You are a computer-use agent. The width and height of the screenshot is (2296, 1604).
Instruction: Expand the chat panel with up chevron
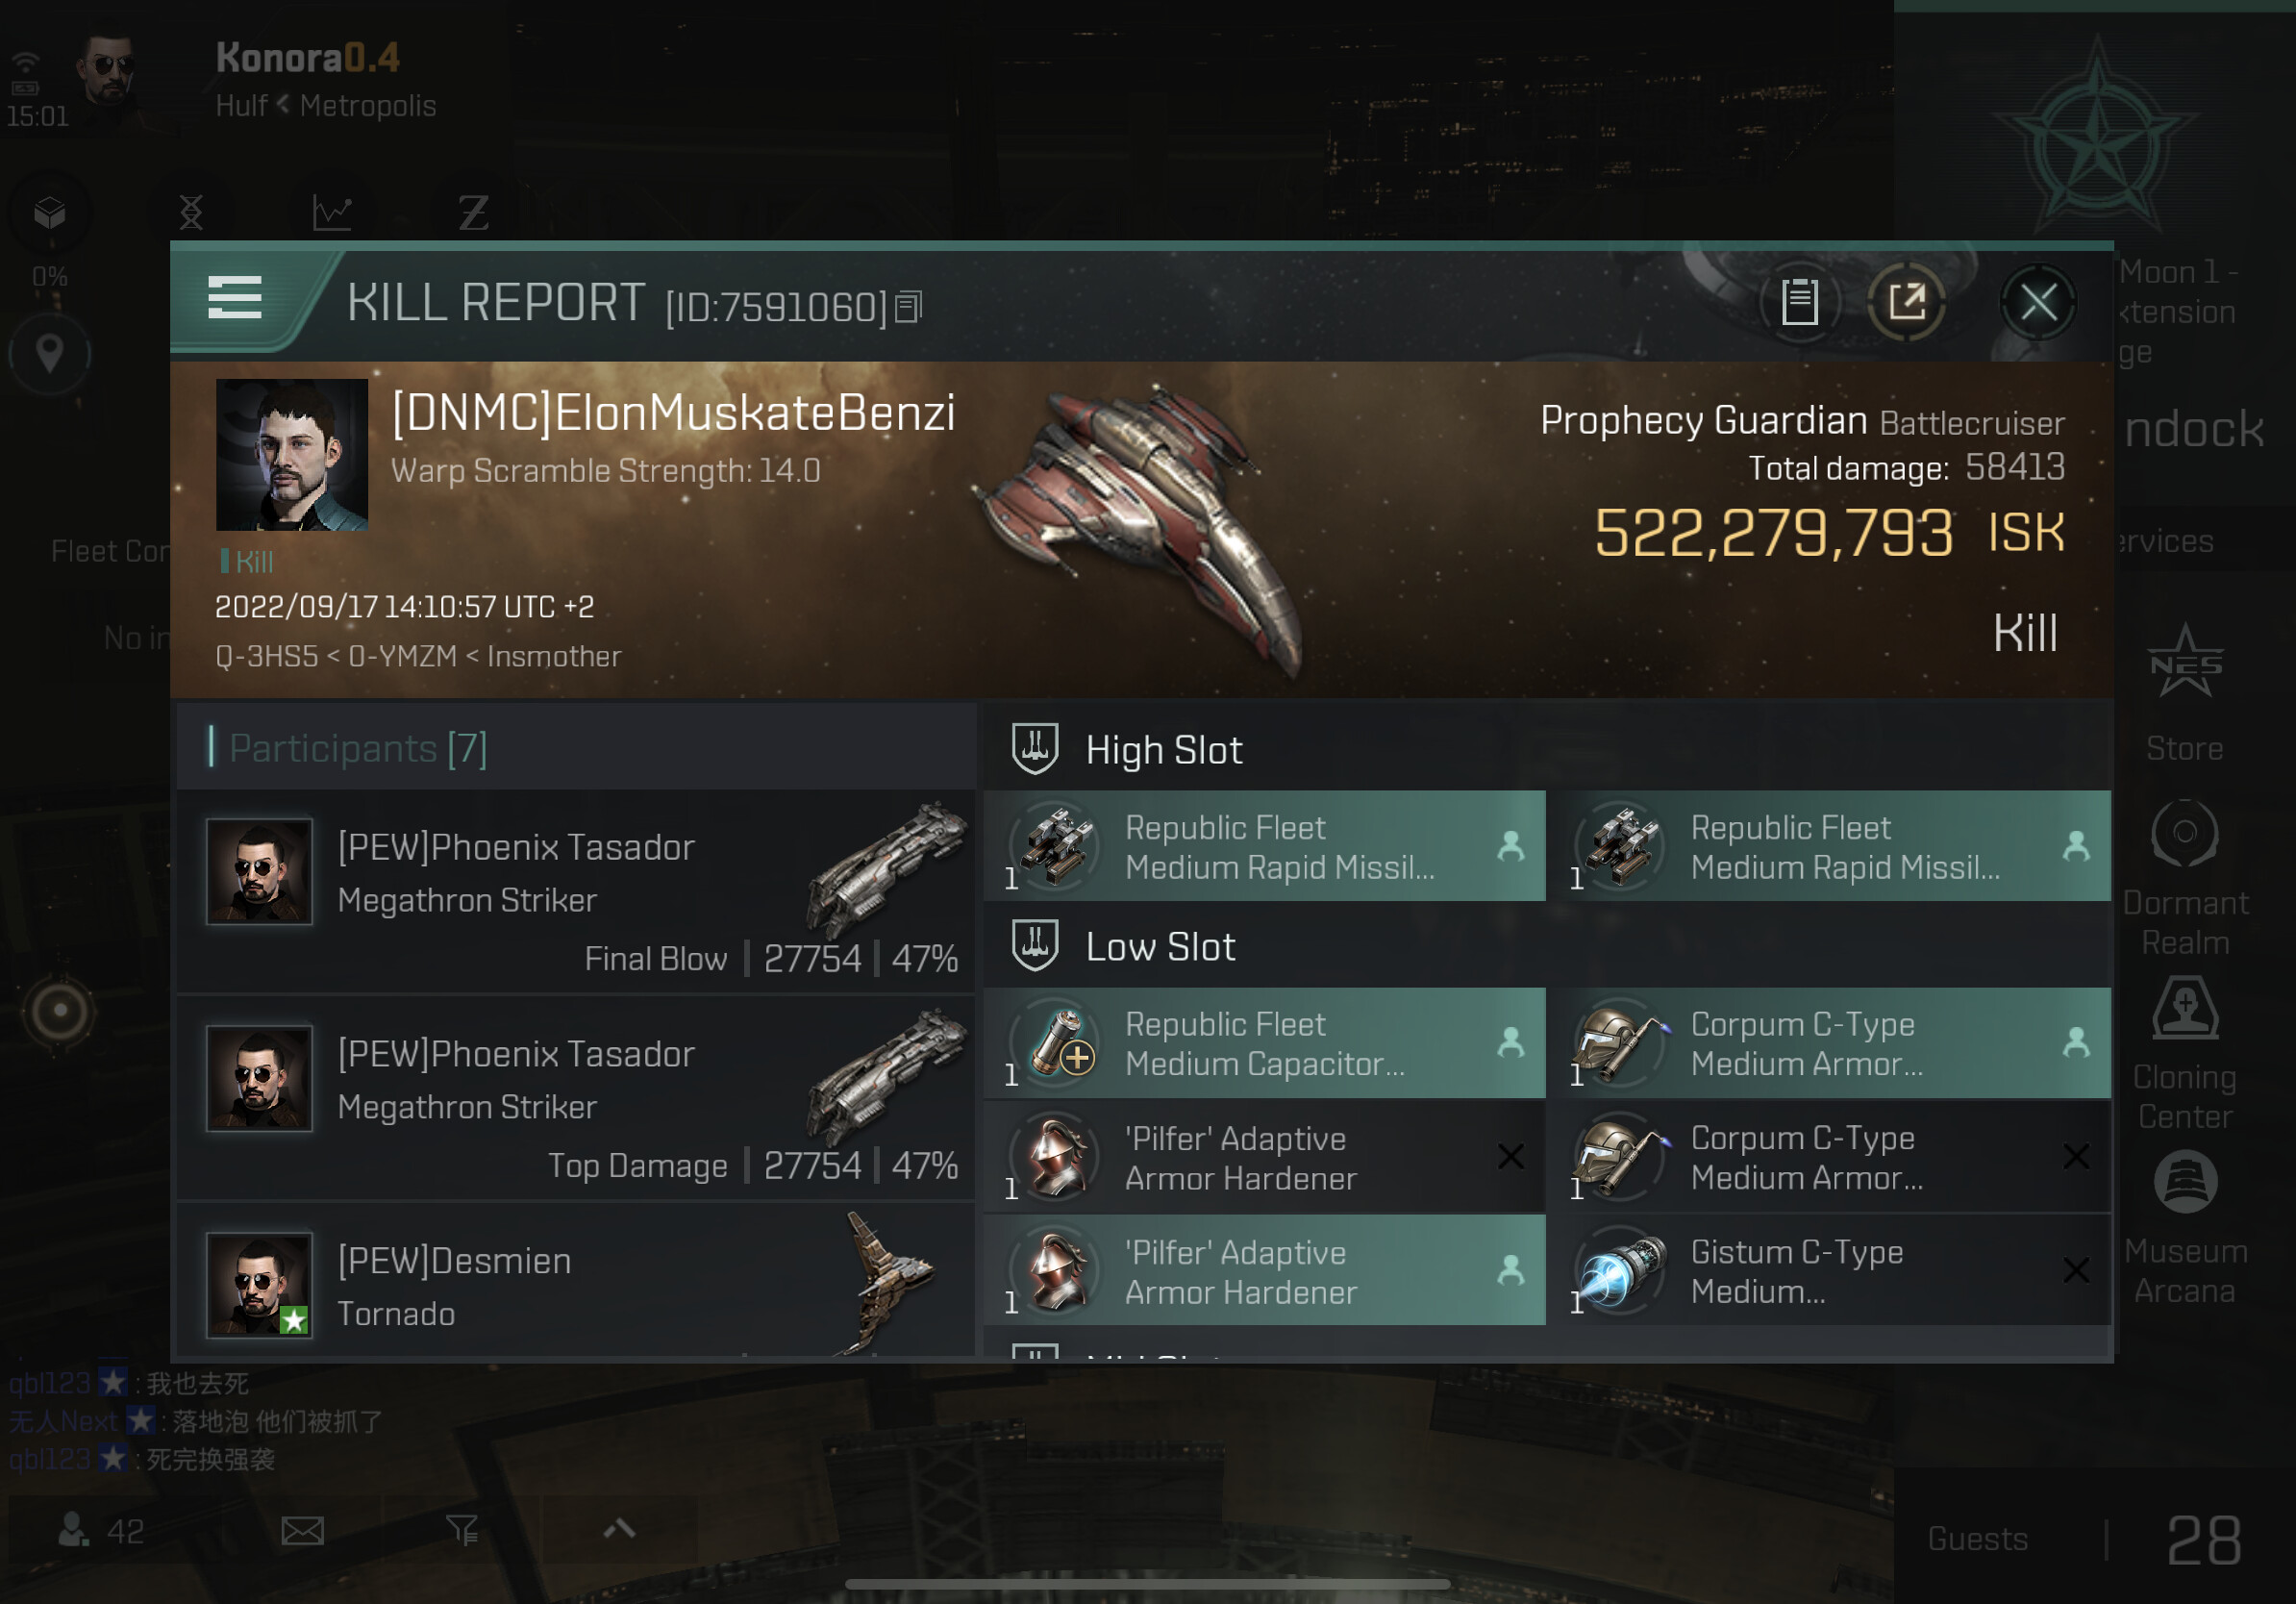click(x=620, y=1528)
